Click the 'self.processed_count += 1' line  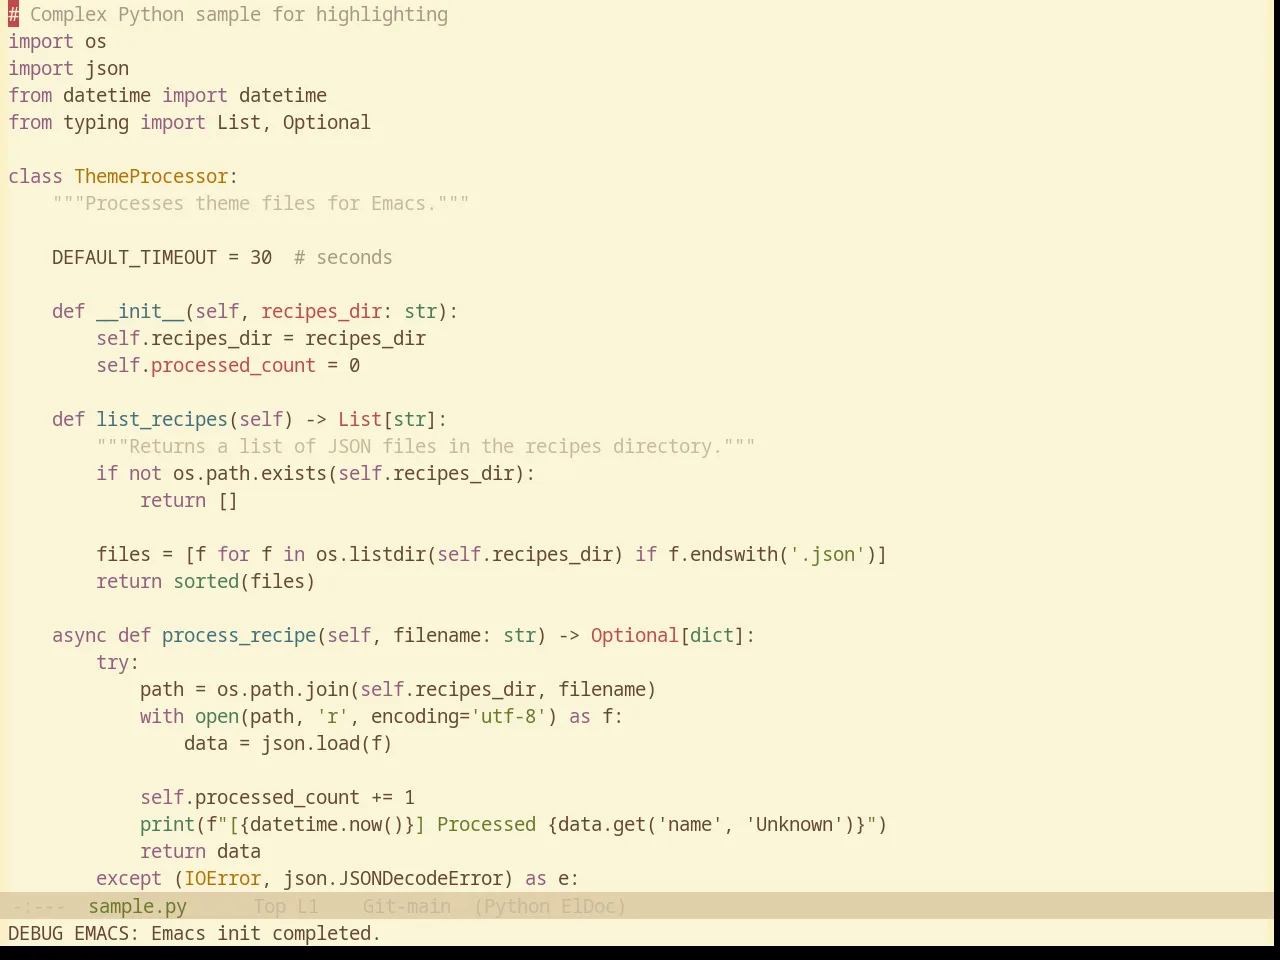pyautogui.click(x=277, y=797)
